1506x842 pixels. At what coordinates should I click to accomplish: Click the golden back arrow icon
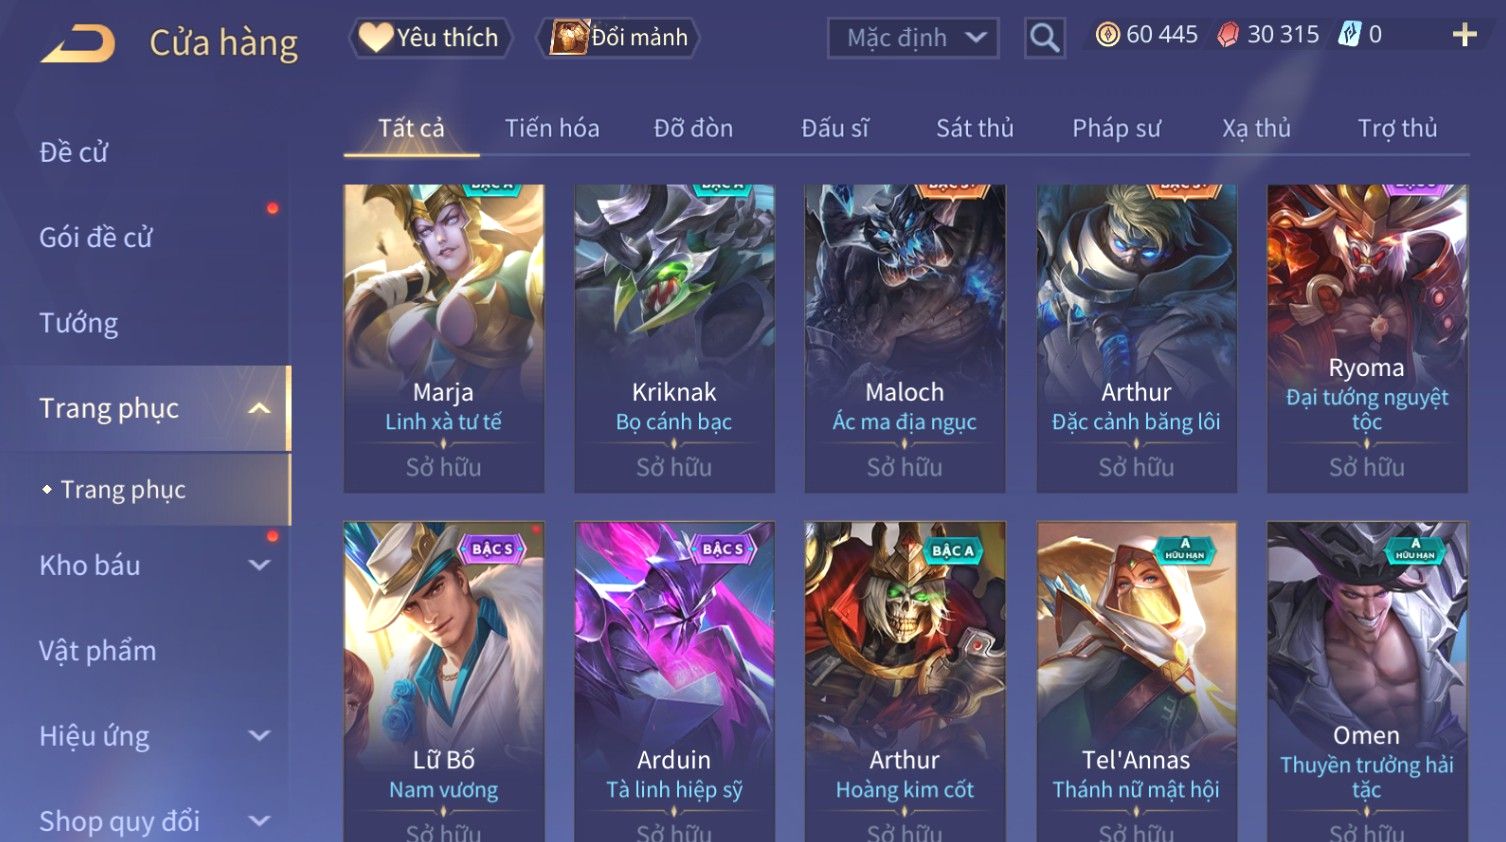[78, 44]
